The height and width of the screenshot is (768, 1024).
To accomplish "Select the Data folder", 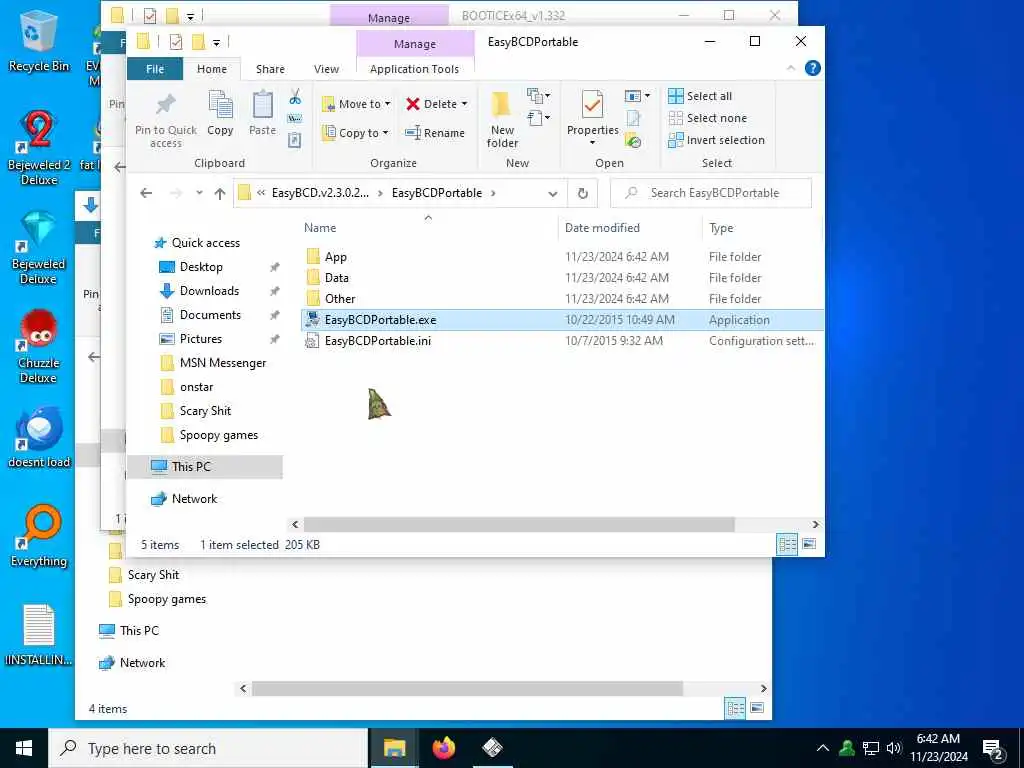I will 336,278.
